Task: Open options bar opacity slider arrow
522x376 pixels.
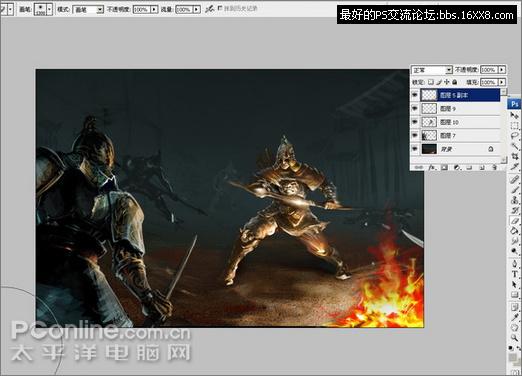Action: 154,9
